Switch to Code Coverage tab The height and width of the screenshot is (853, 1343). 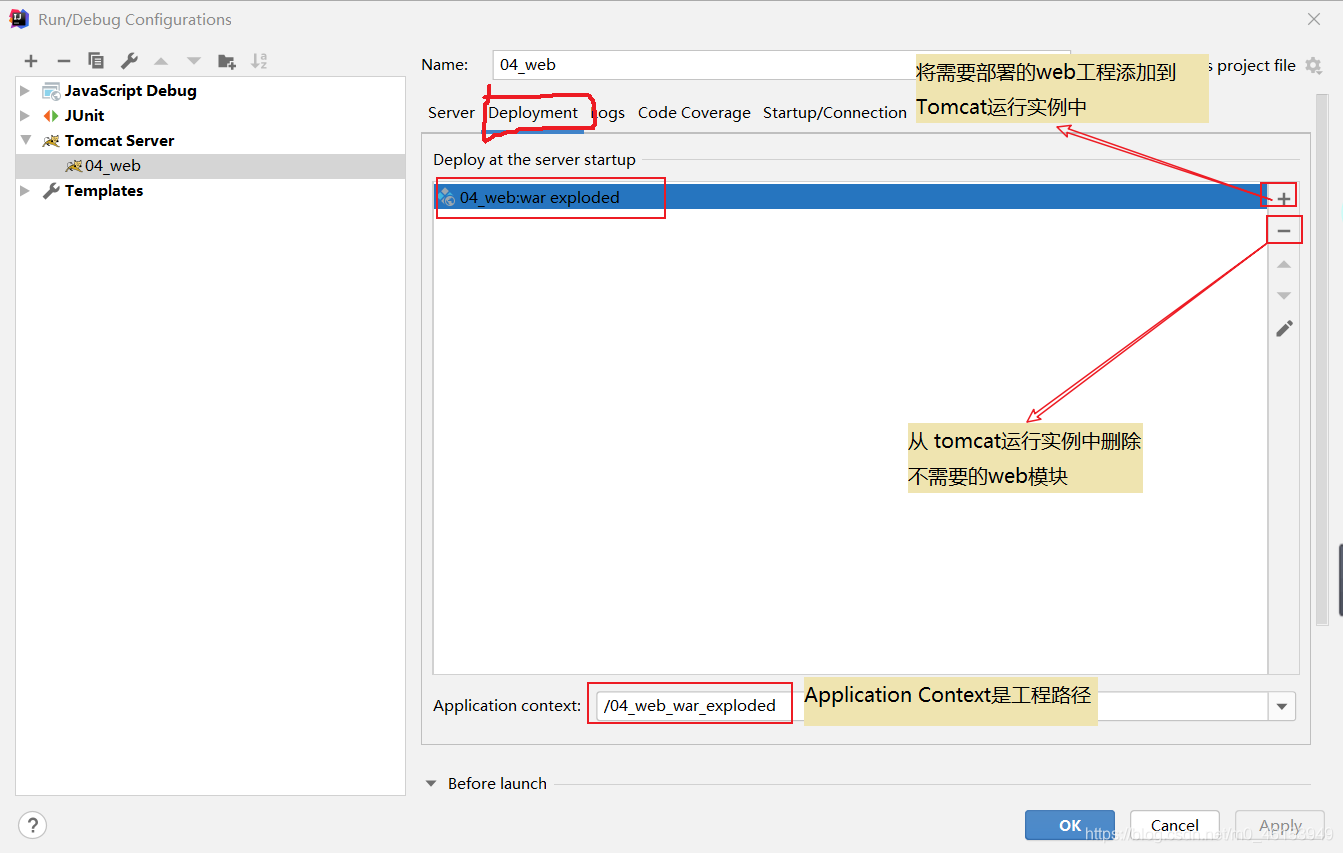(x=694, y=112)
